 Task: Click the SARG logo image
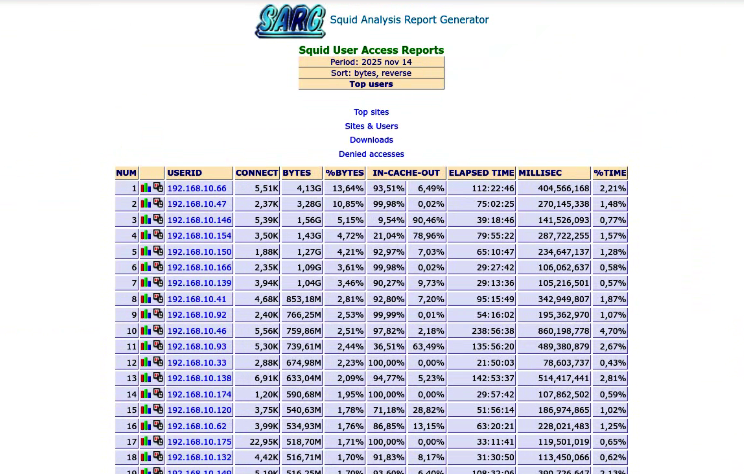(290, 21)
